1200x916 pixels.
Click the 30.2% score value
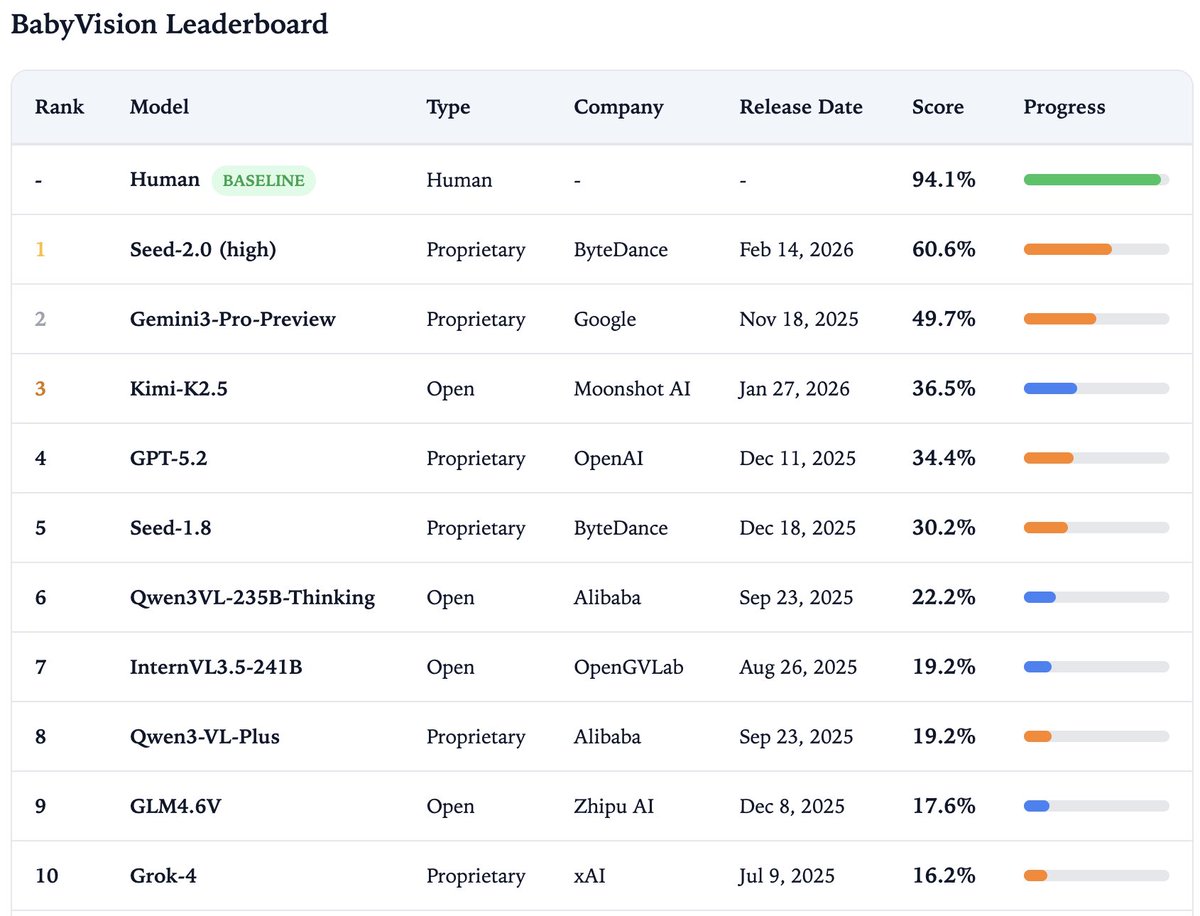coord(943,527)
